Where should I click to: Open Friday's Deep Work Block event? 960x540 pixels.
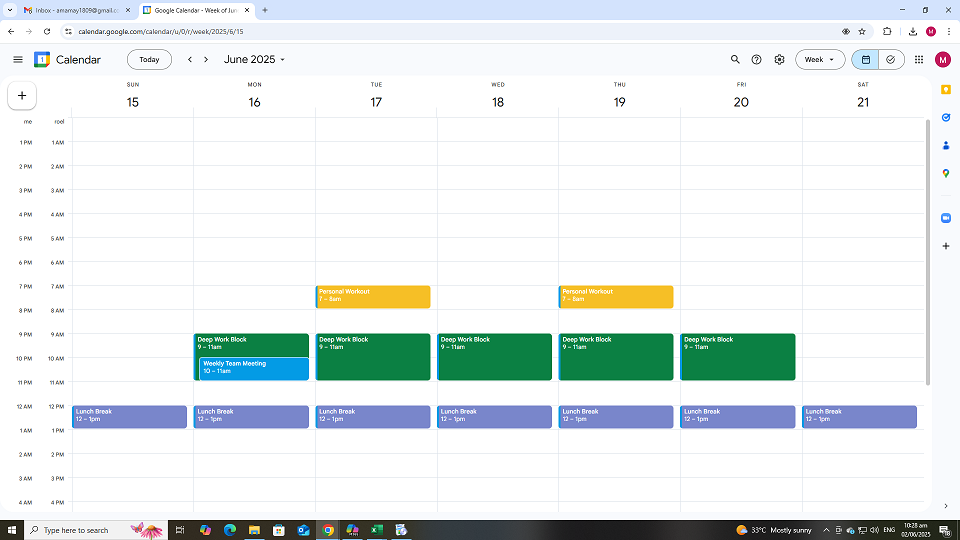coord(738,357)
